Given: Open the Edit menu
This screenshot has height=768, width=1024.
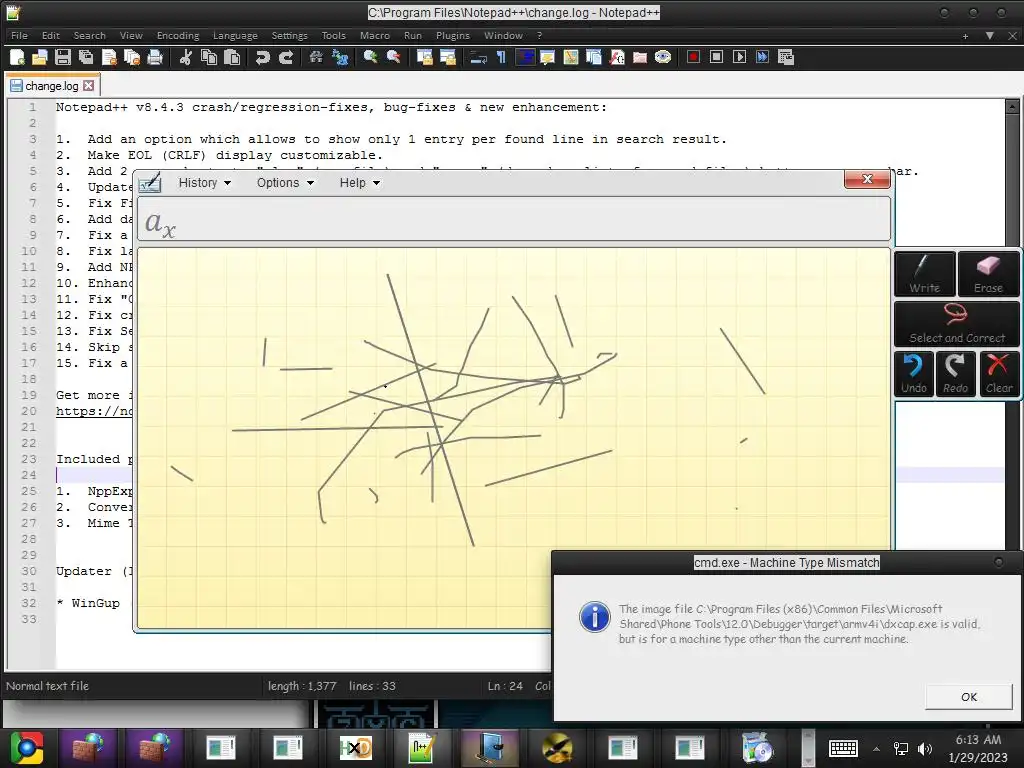Looking at the screenshot, I should coord(51,35).
